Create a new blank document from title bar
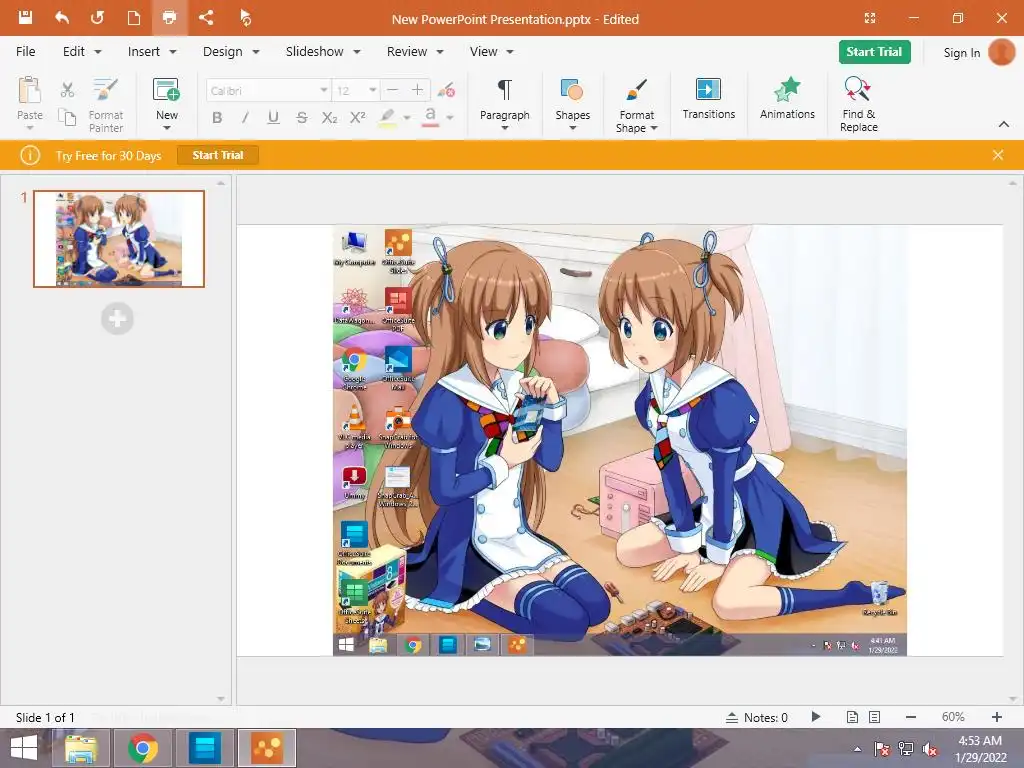Viewport: 1024px width, 768px height. [133, 18]
